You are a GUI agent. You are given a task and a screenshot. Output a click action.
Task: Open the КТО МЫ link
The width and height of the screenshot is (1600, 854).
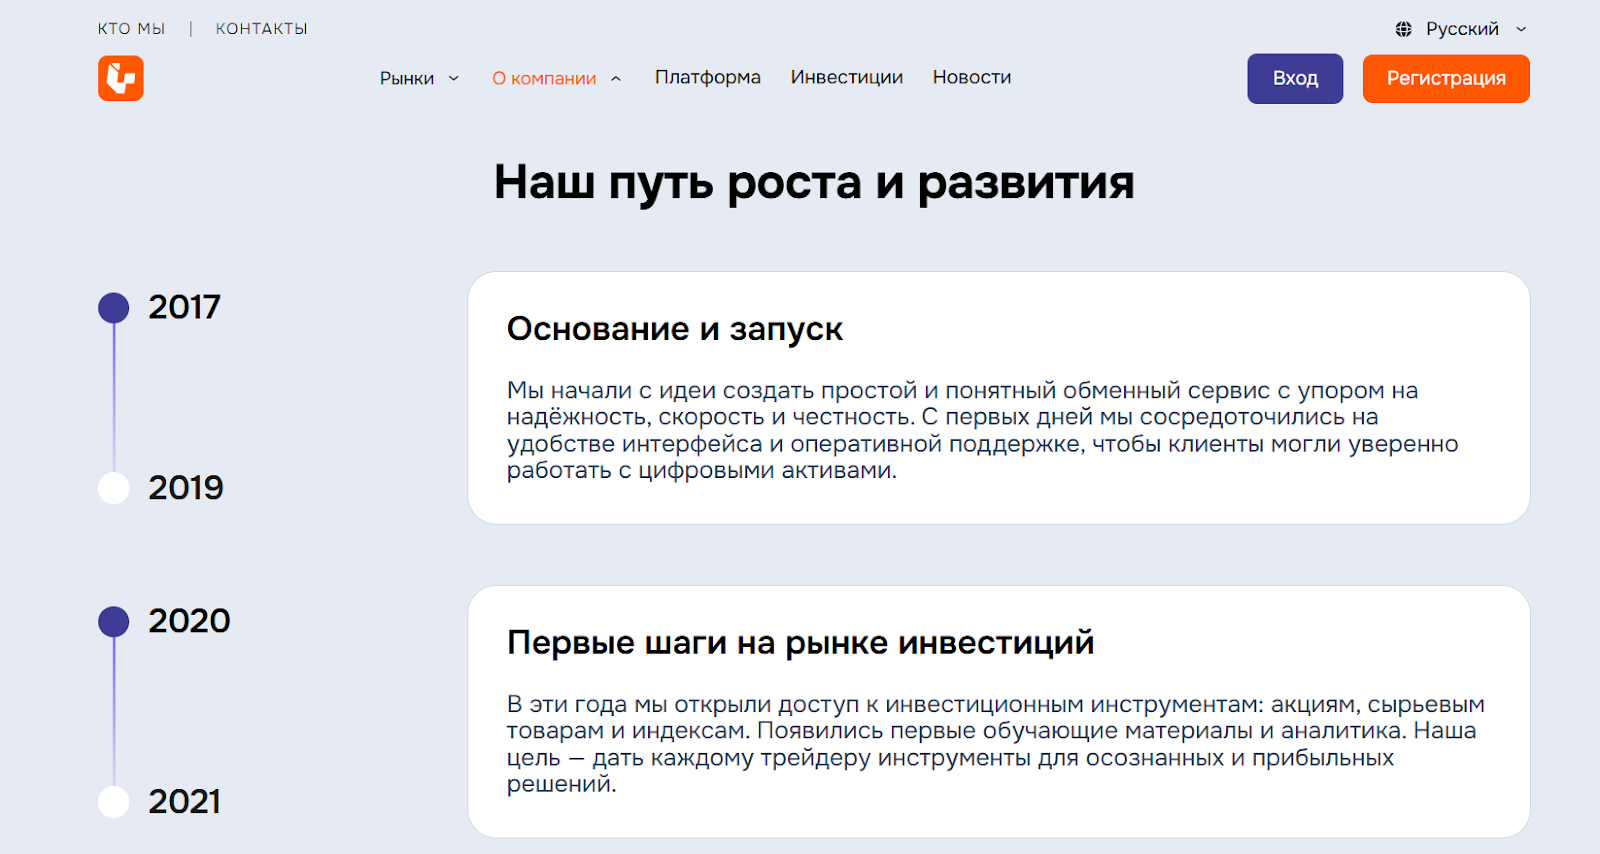tap(131, 29)
